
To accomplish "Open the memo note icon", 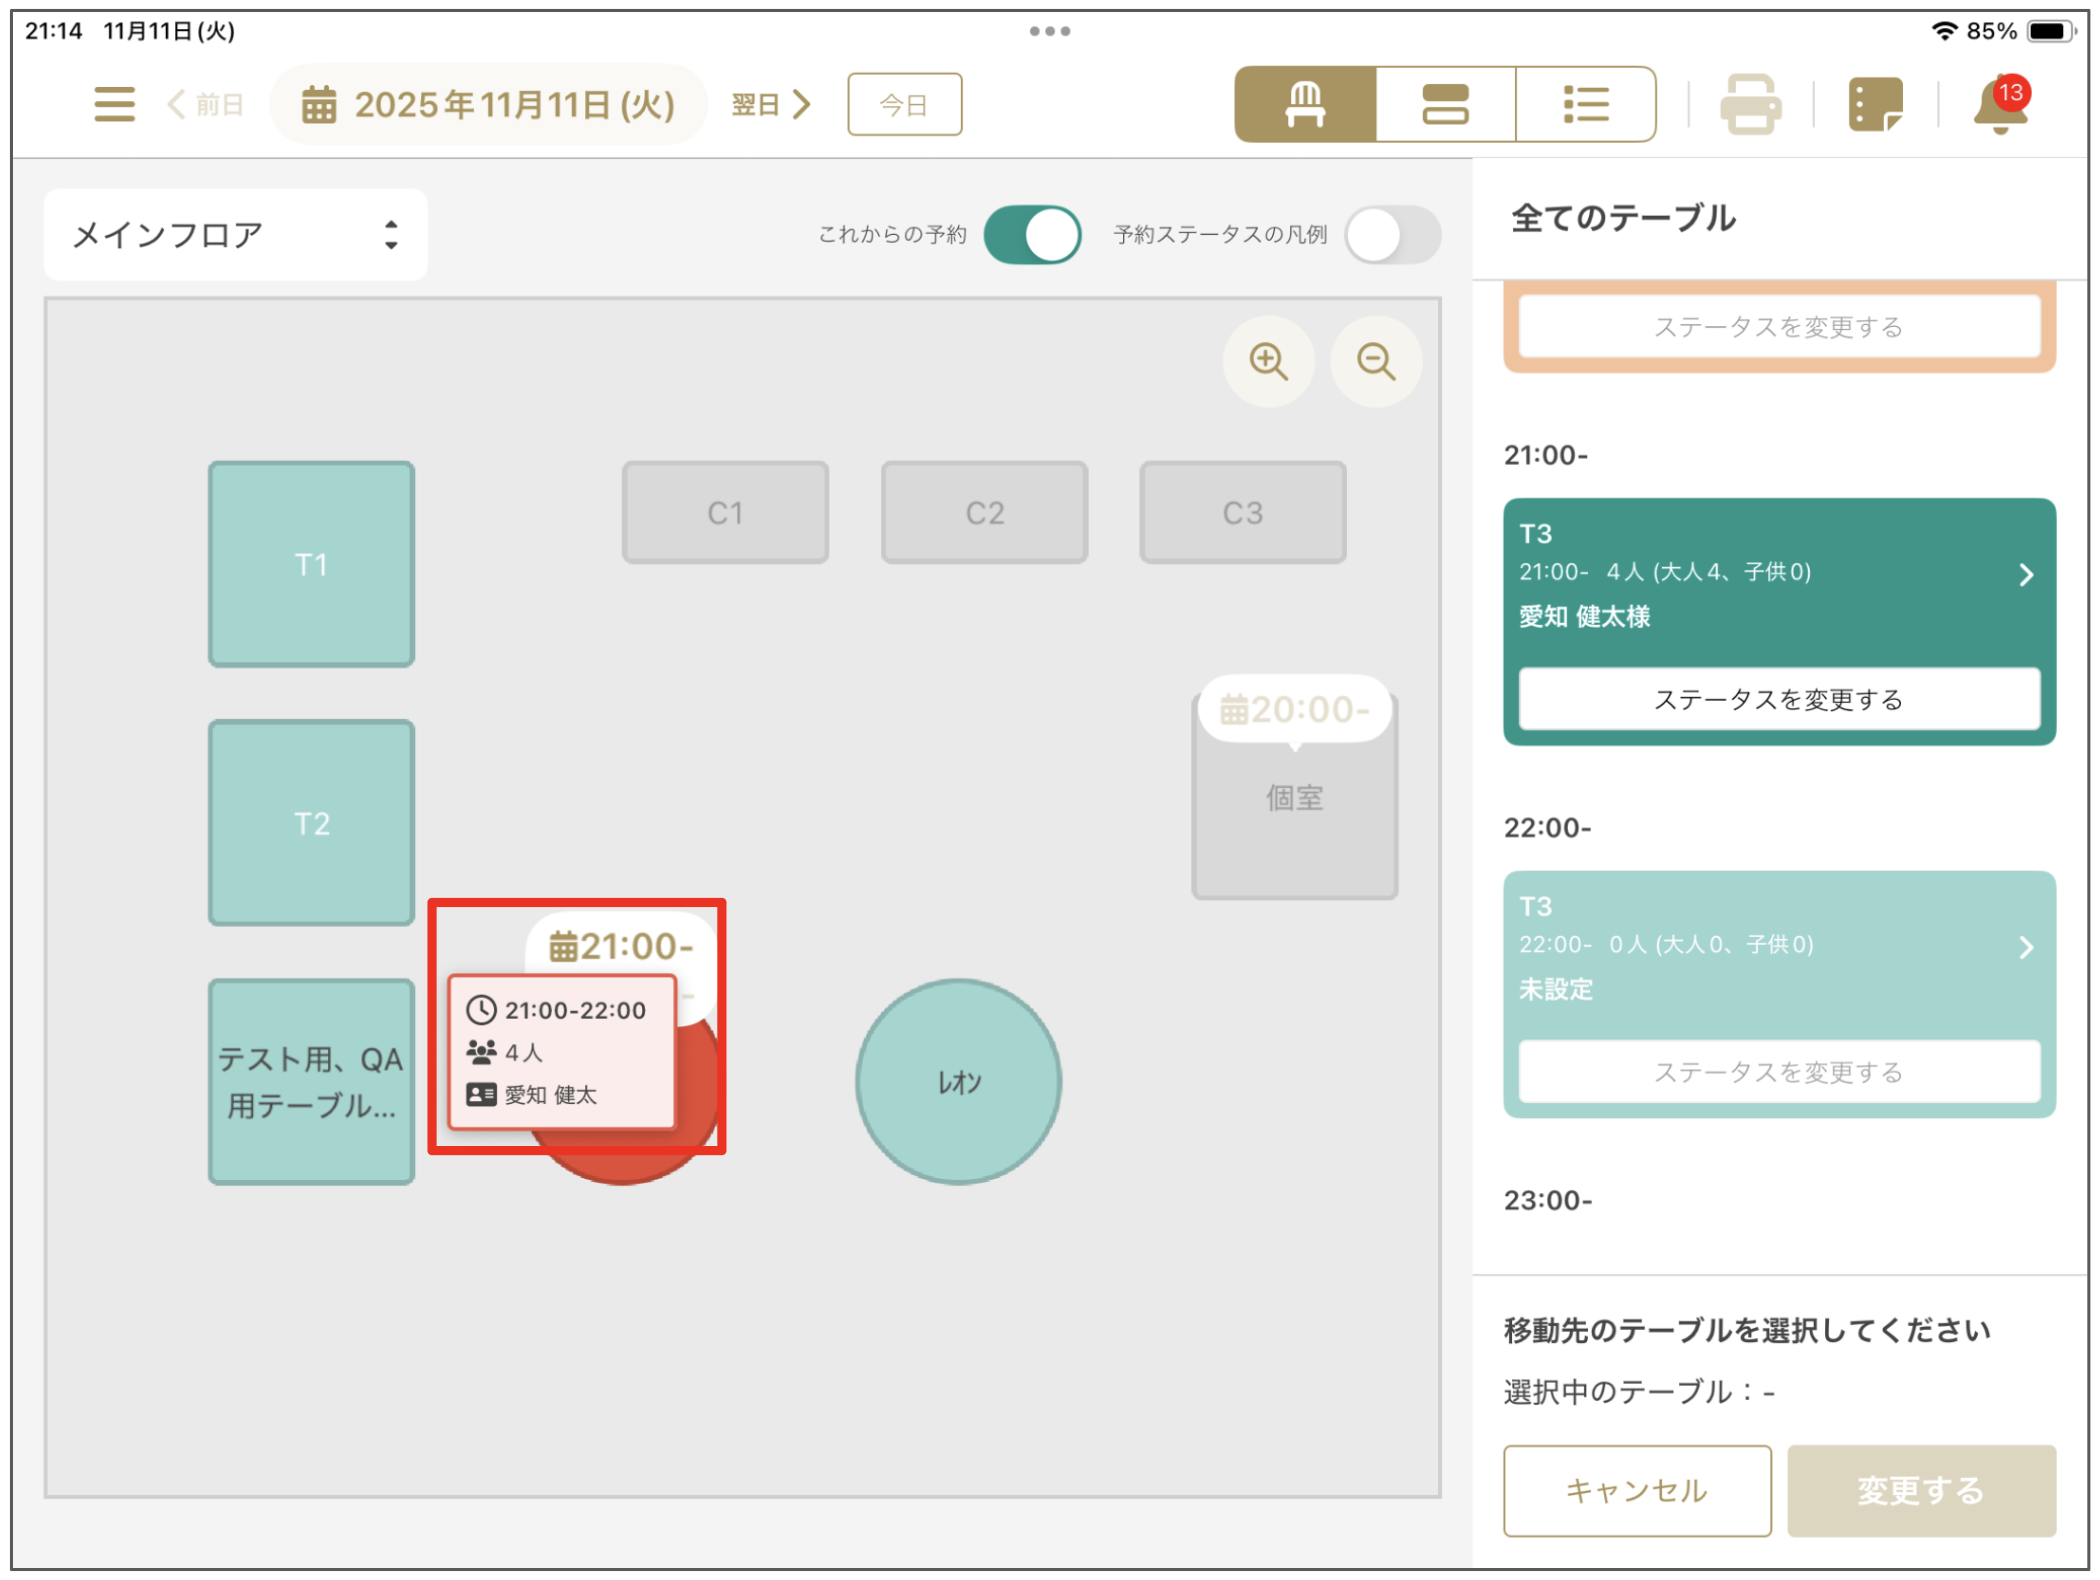I will click(x=1875, y=104).
